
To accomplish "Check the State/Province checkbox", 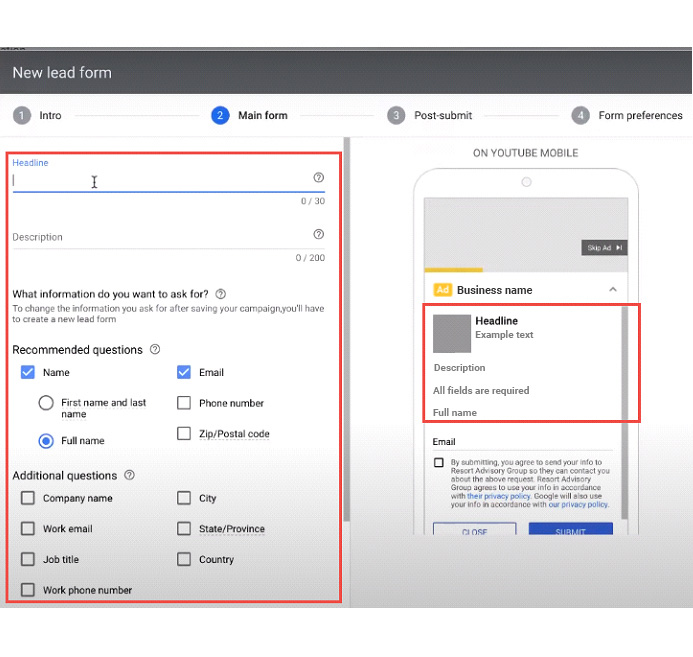I will pos(183,528).
